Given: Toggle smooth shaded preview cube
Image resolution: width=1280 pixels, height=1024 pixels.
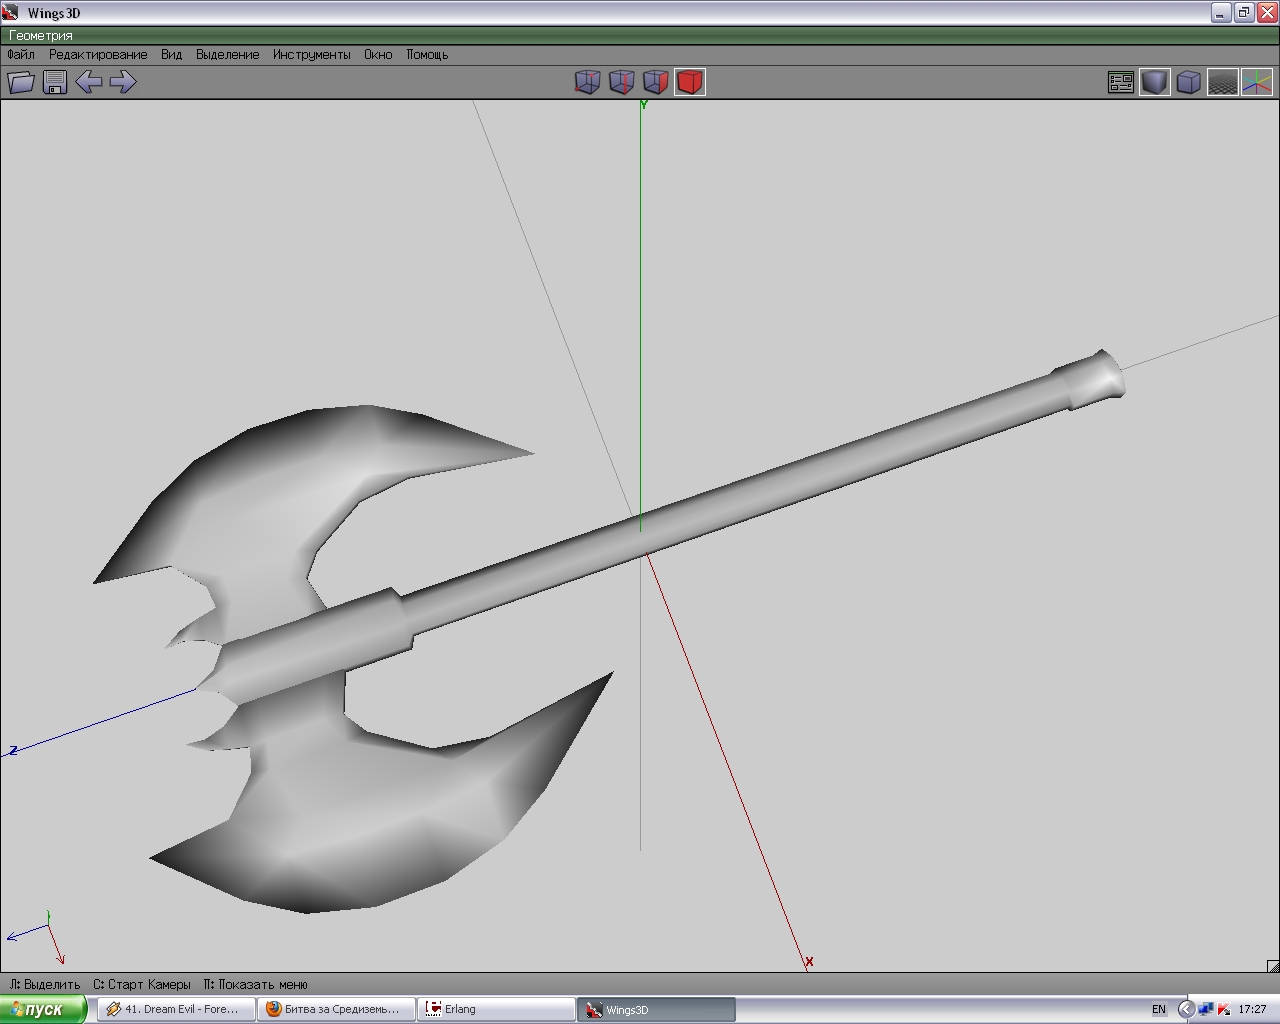Looking at the screenshot, I should click(x=1155, y=82).
